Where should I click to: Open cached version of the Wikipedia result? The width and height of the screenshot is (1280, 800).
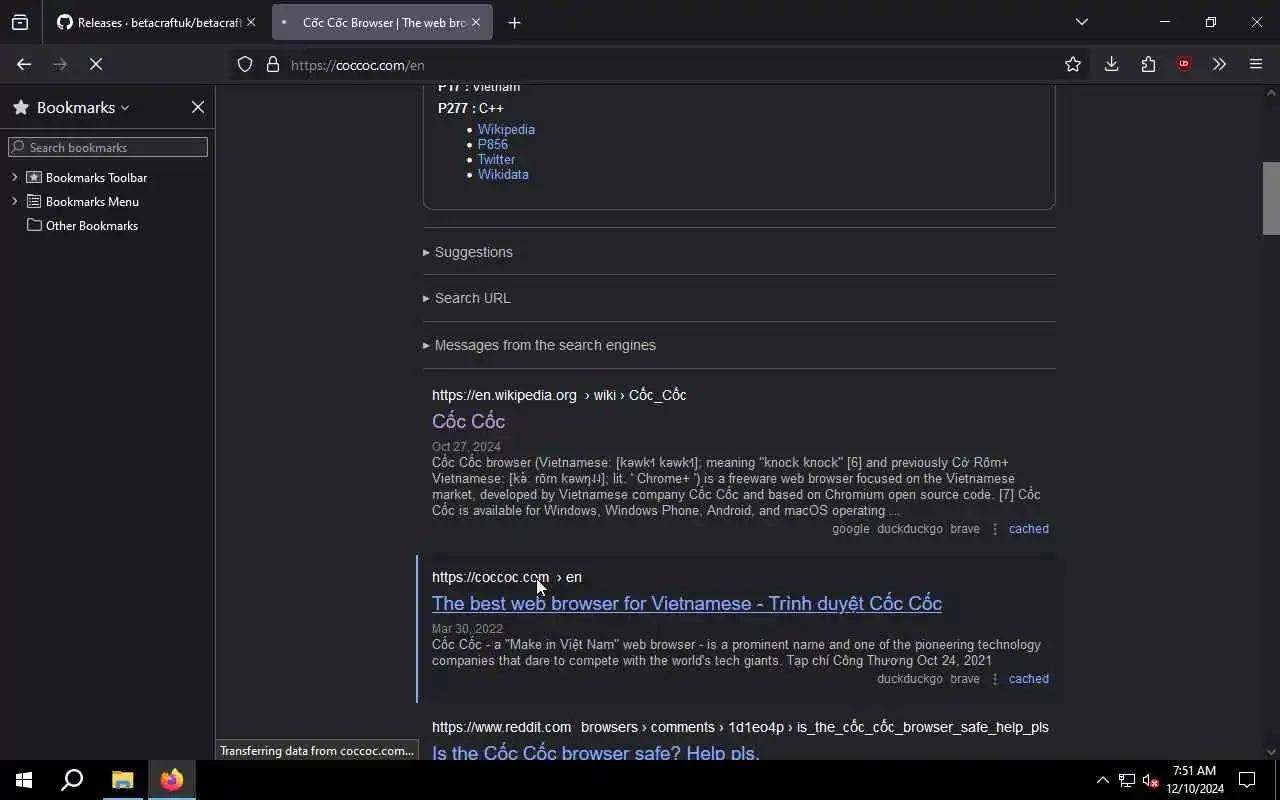(1028, 529)
